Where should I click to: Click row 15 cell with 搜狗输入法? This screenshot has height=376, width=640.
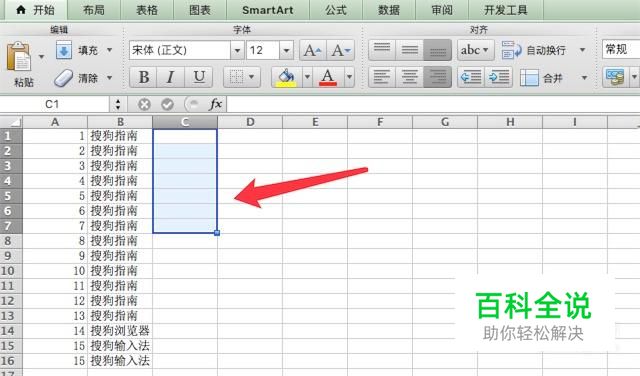click(x=120, y=346)
